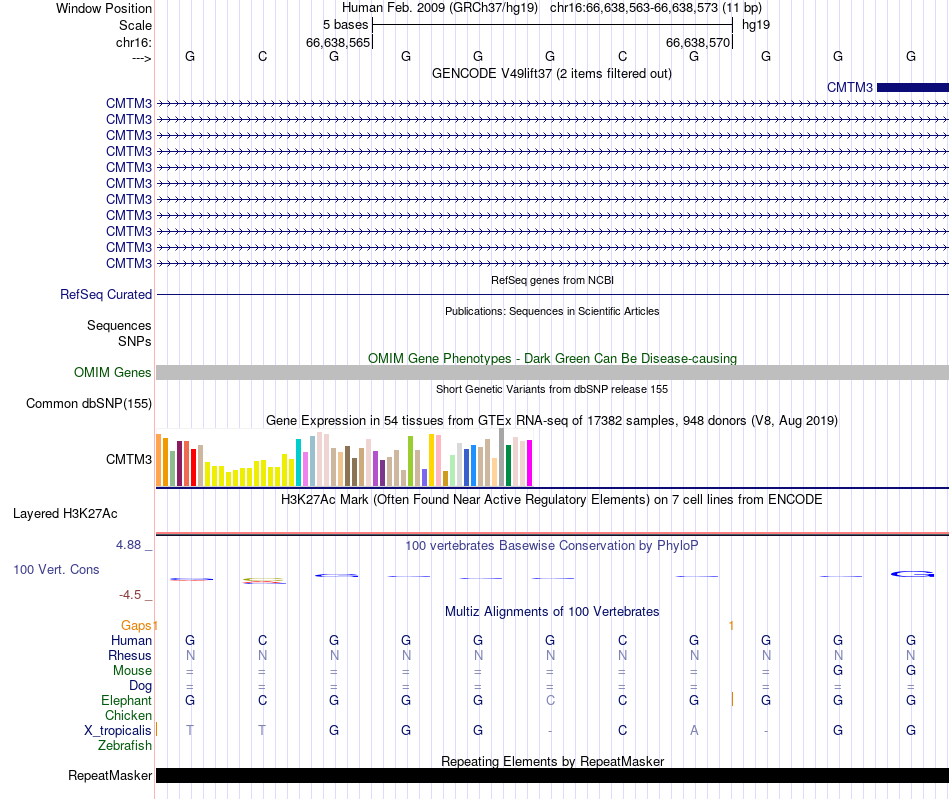Viewport: 950px width, 799px height.
Task: Open 'RefSeq genes from NCBI' track title
Action: (552, 280)
